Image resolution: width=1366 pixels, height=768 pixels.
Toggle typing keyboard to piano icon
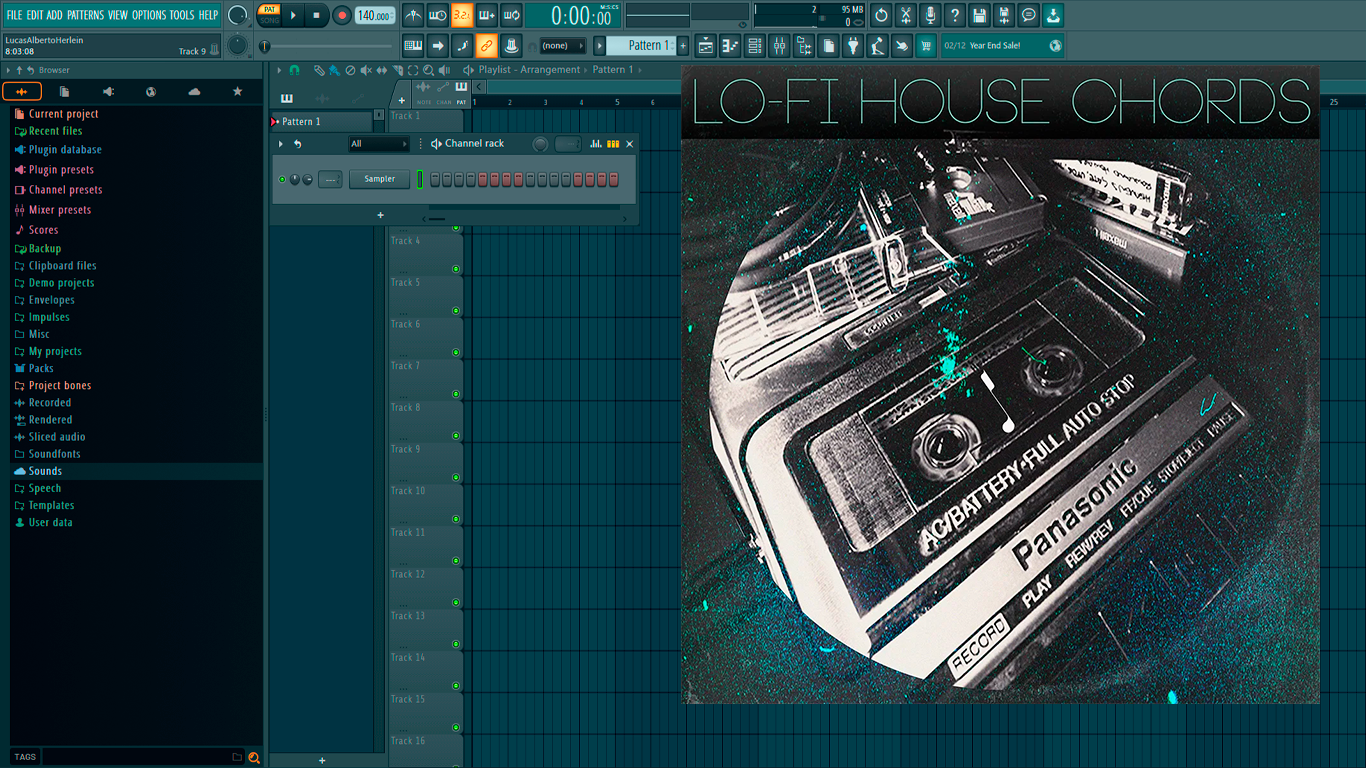(413, 45)
